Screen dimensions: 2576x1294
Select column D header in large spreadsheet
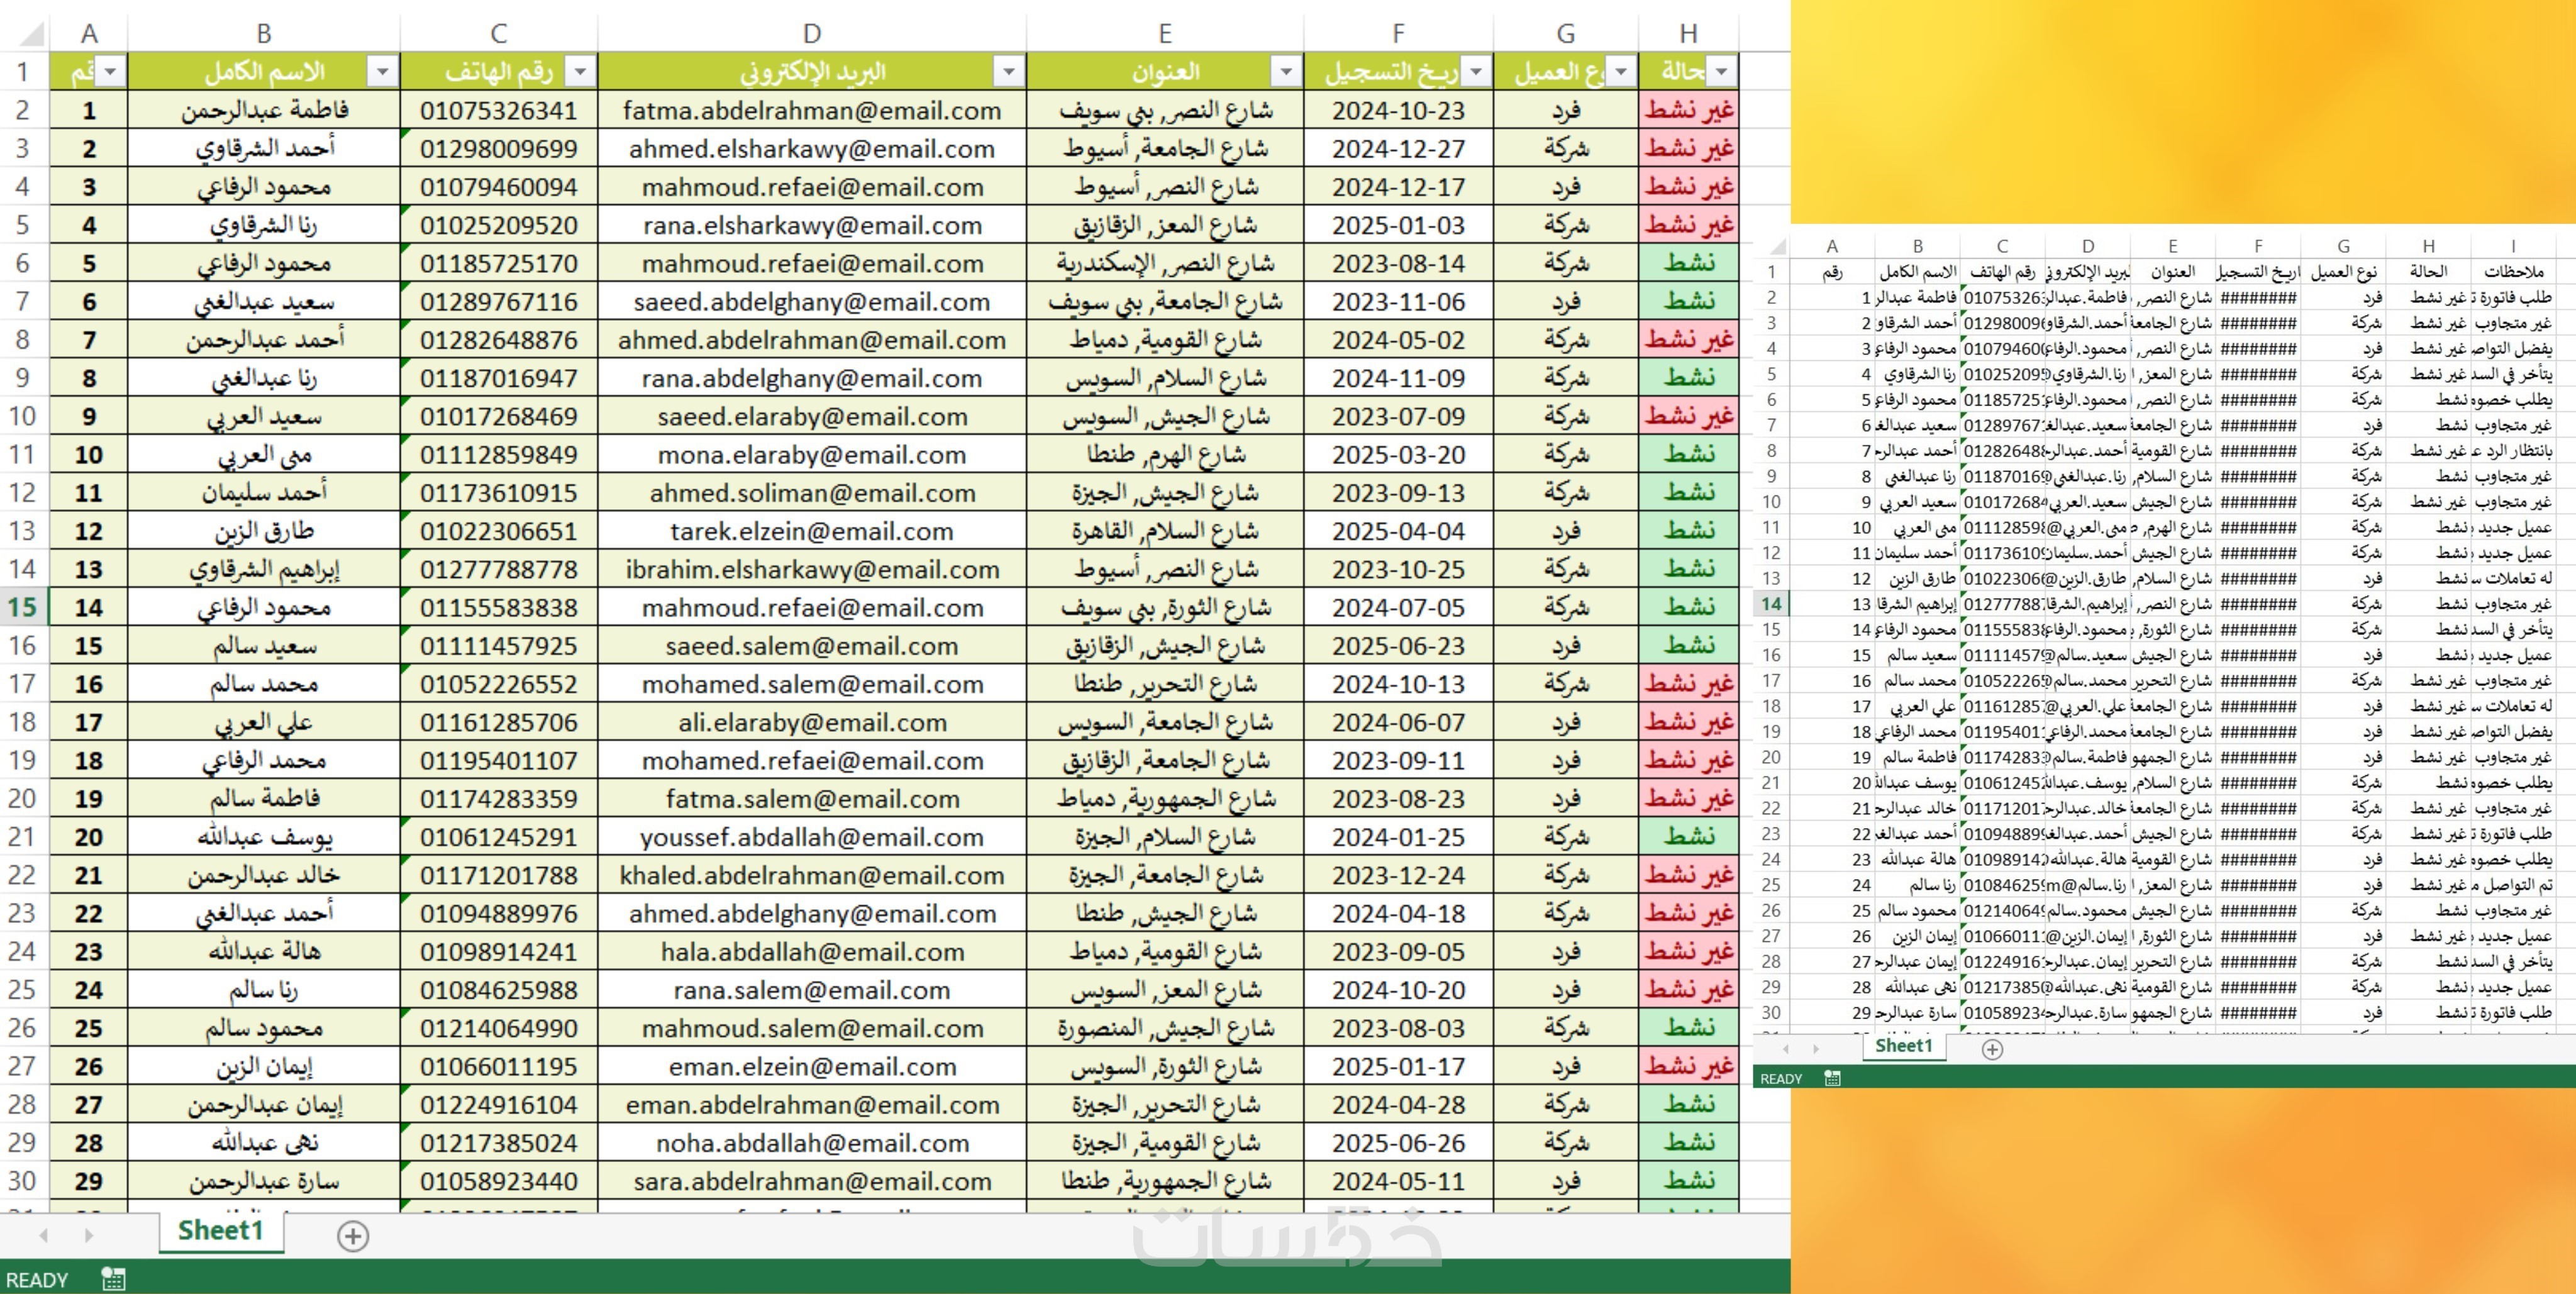coord(811,34)
